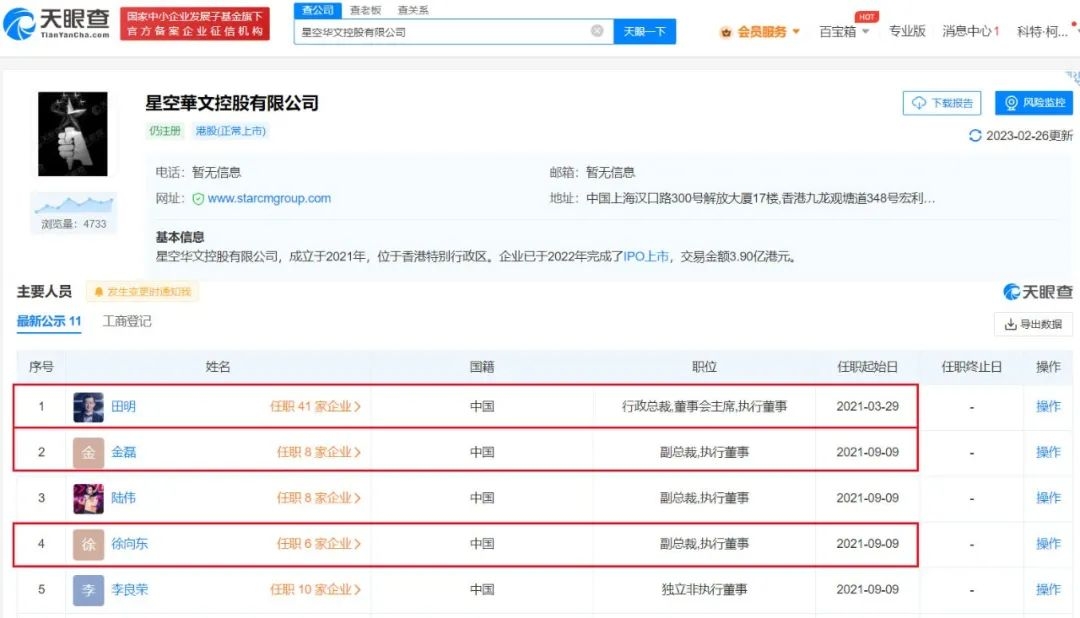1080x618 pixels.
Task: Click 操作 in 金磊's row
Action: click(x=1048, y=452)
